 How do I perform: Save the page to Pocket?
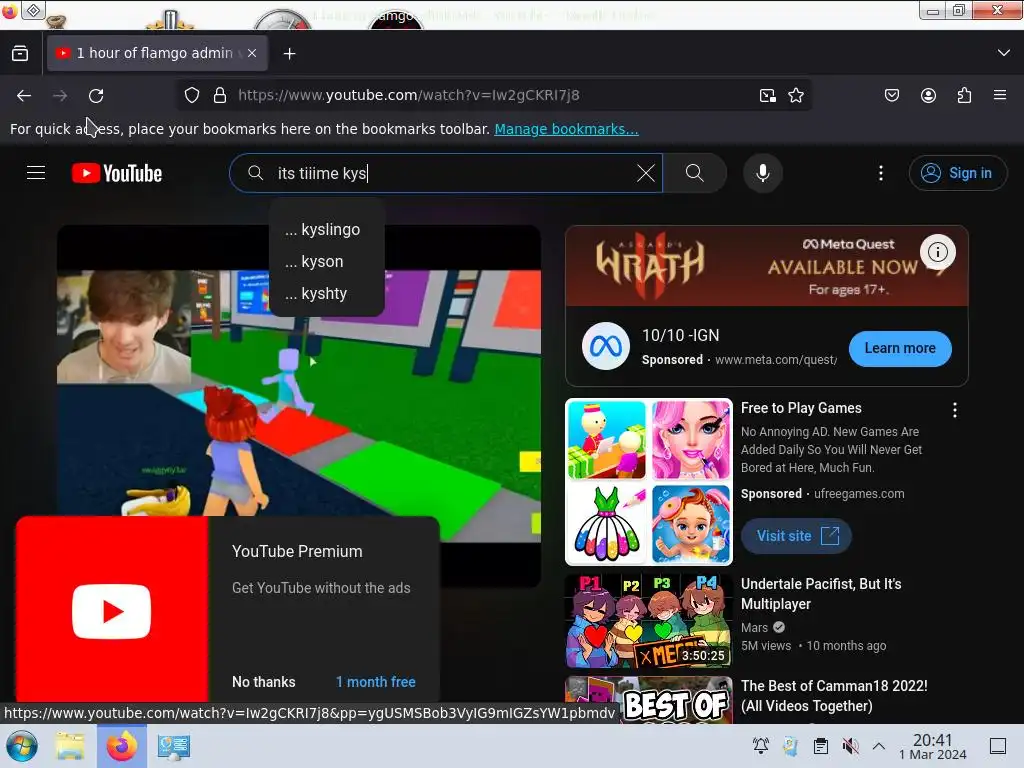click(x=891, y=95)
